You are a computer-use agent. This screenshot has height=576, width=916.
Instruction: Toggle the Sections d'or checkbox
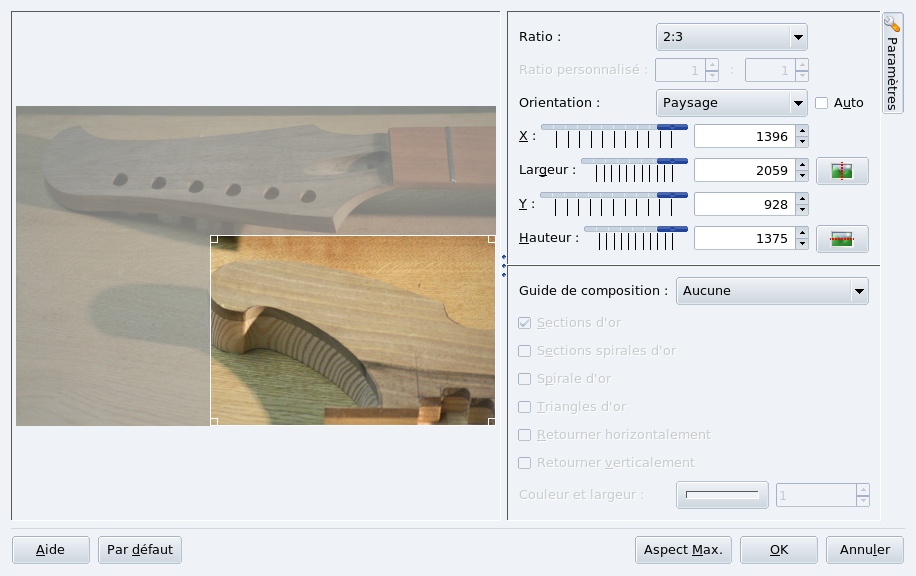(525, 323)
